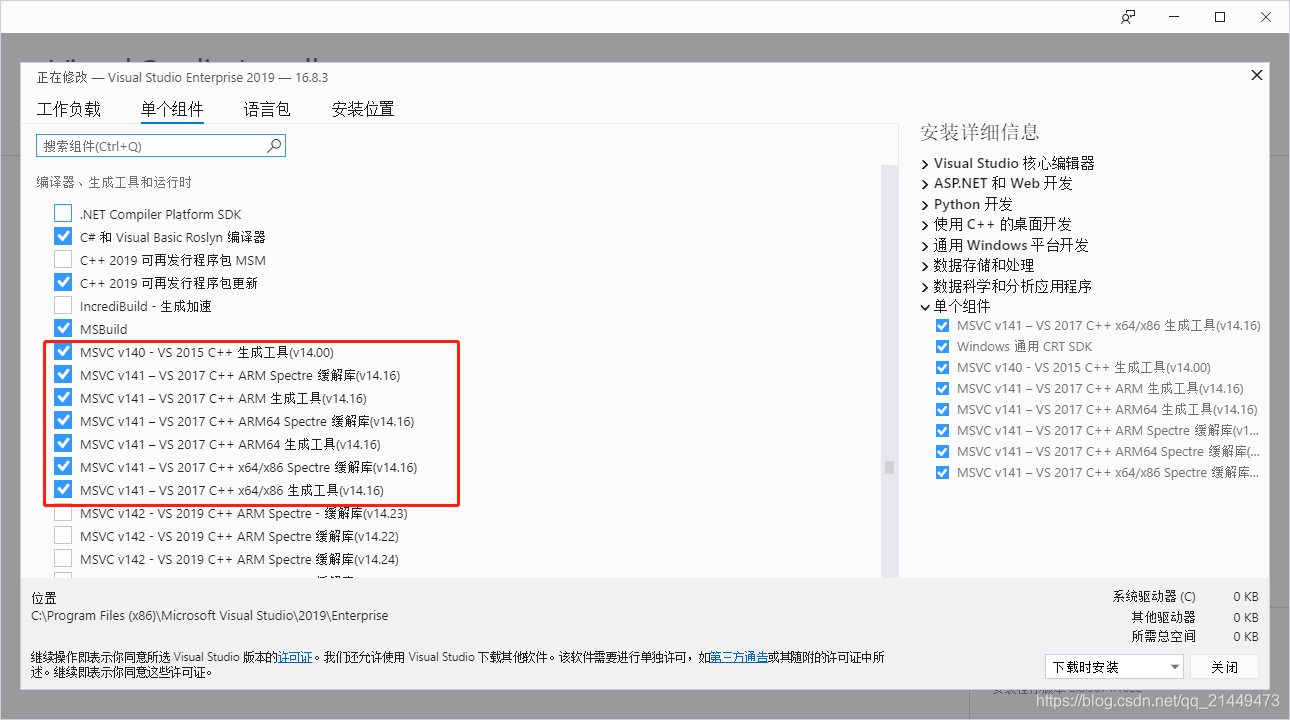Select the 单个组件 tab

pos(172,109)
